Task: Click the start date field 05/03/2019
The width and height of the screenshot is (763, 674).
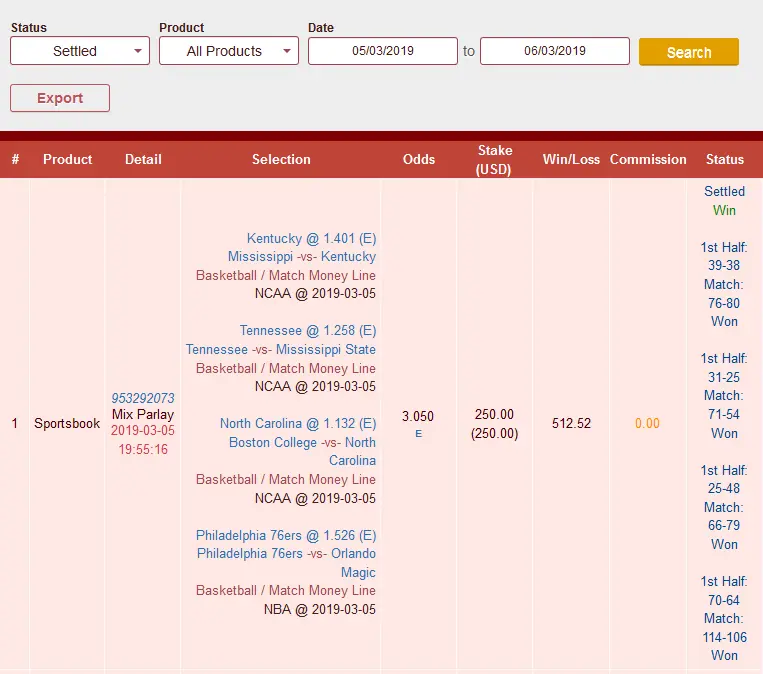Action: (x=382, y=51)
